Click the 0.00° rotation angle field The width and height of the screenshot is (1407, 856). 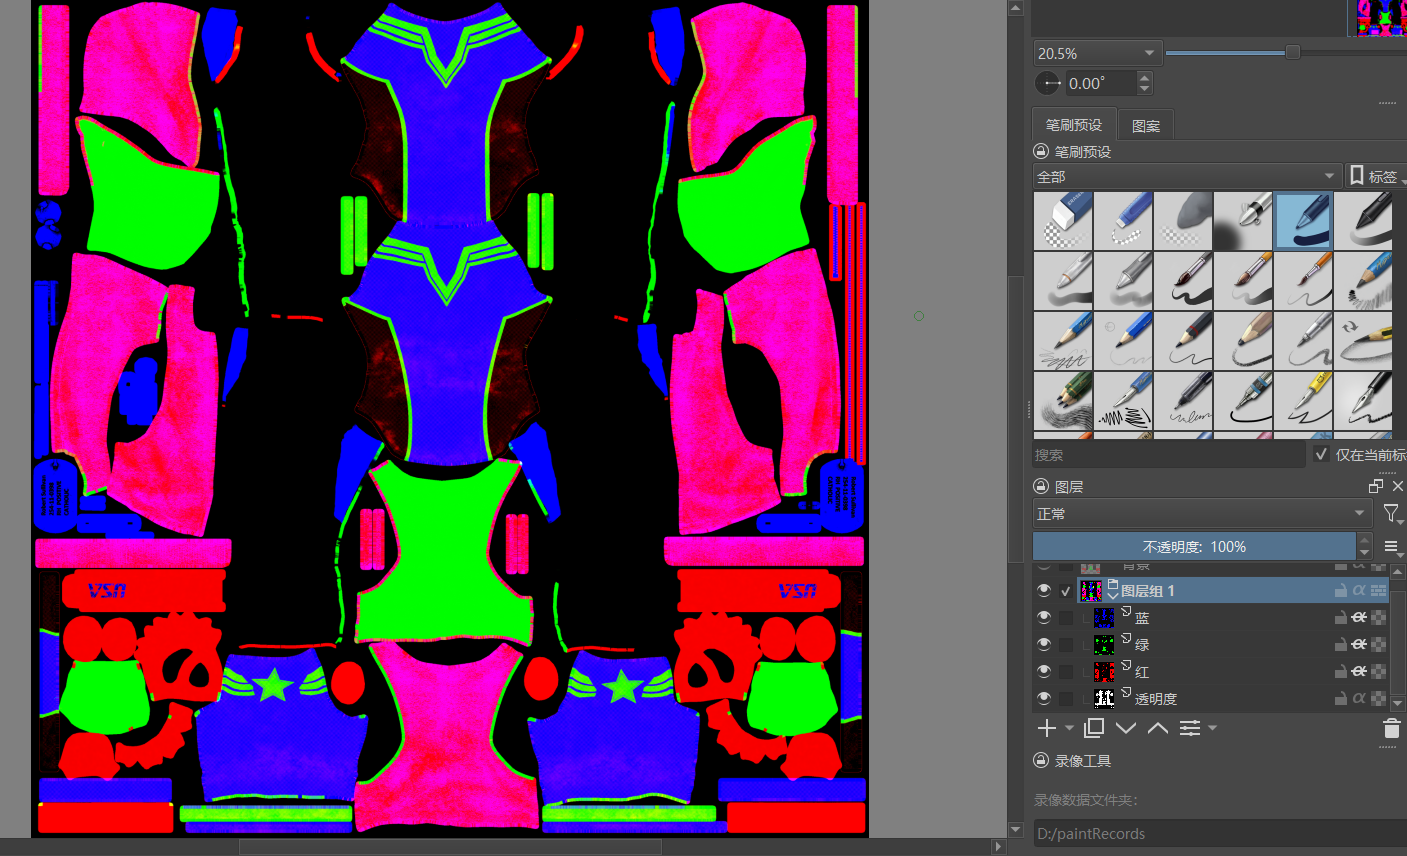[x=1100, y=83]
